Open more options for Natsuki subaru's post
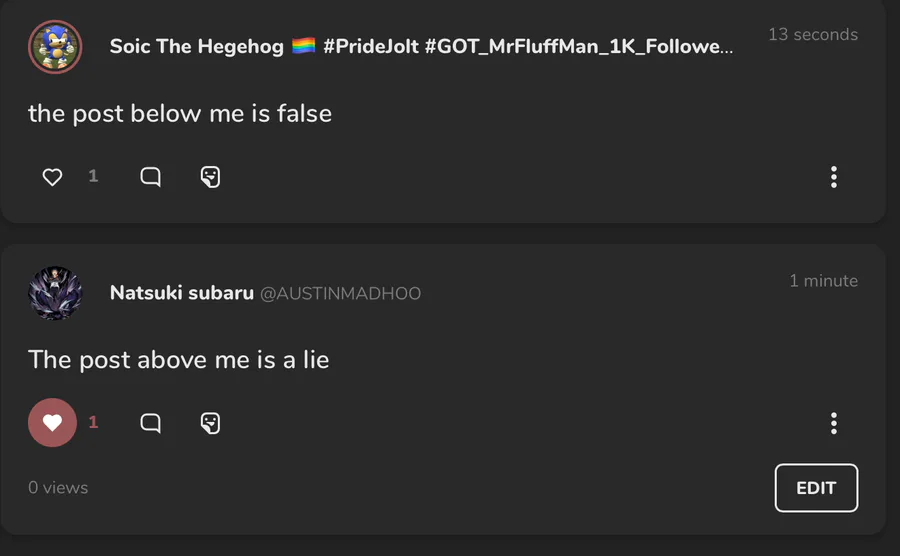Image resolution: width=900 pixels, height=556 pixels. click(x=833, y=423)
